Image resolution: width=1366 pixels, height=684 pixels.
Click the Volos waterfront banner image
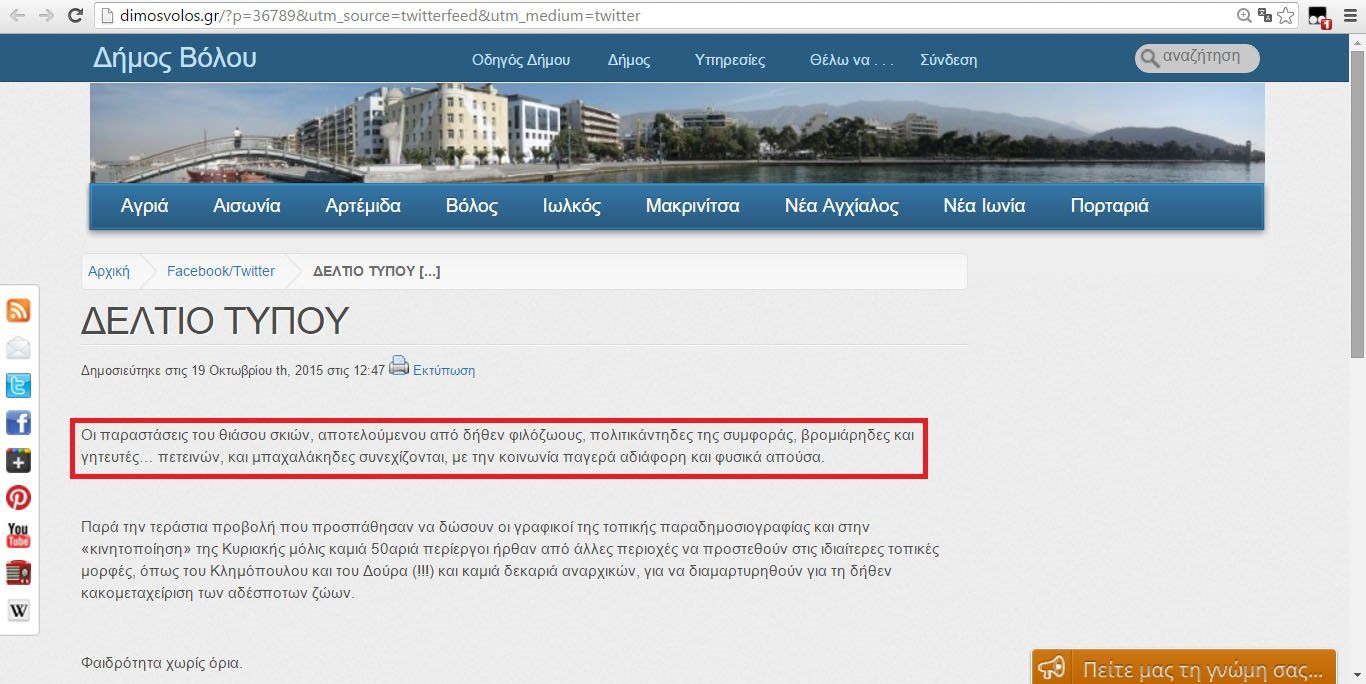coord(677,132)
